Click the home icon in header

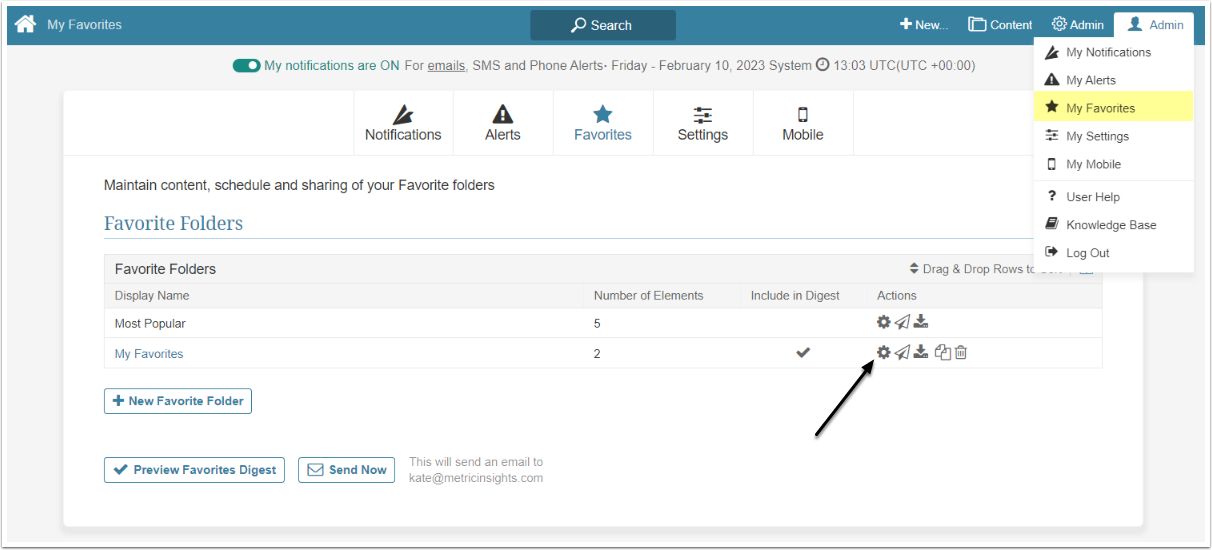[x=26, y=24]
